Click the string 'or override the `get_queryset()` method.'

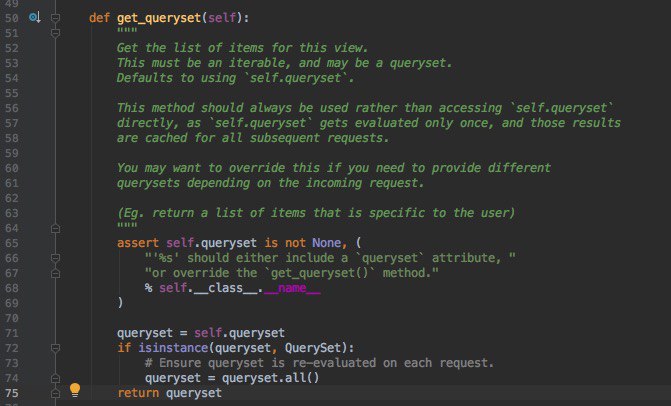[x=292, y=273]
